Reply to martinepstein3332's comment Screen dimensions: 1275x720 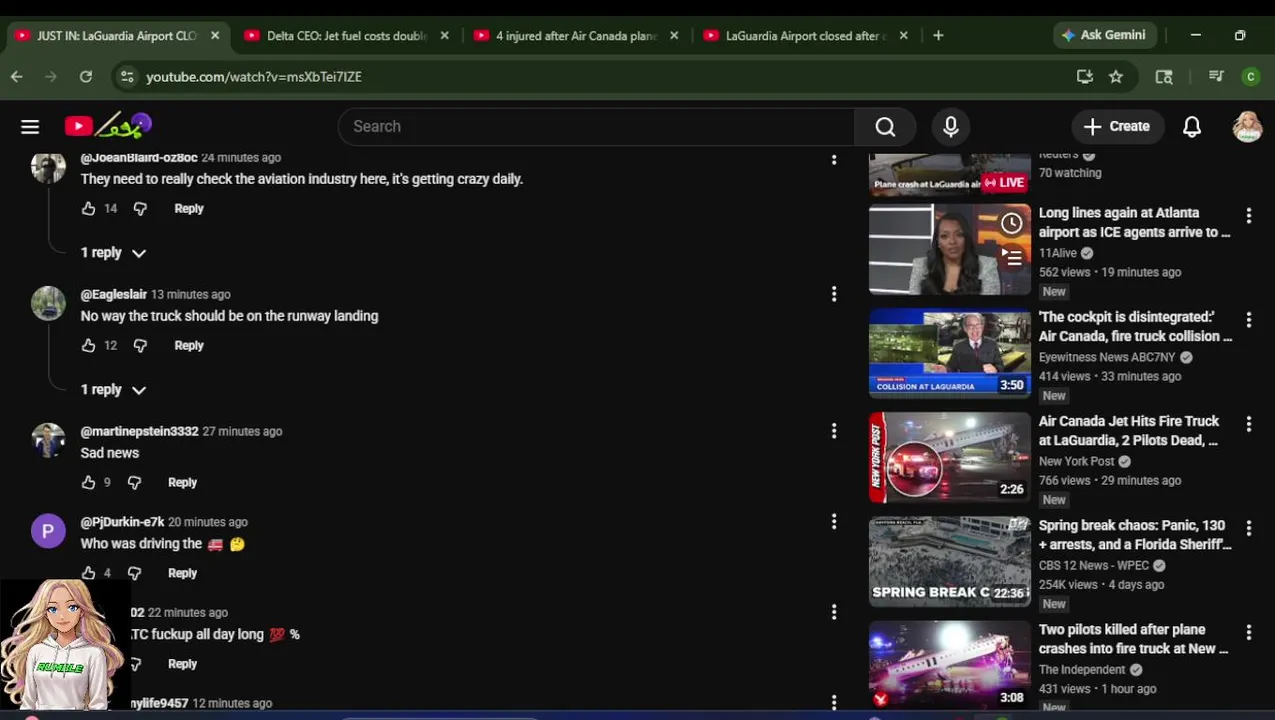[183, 482]
